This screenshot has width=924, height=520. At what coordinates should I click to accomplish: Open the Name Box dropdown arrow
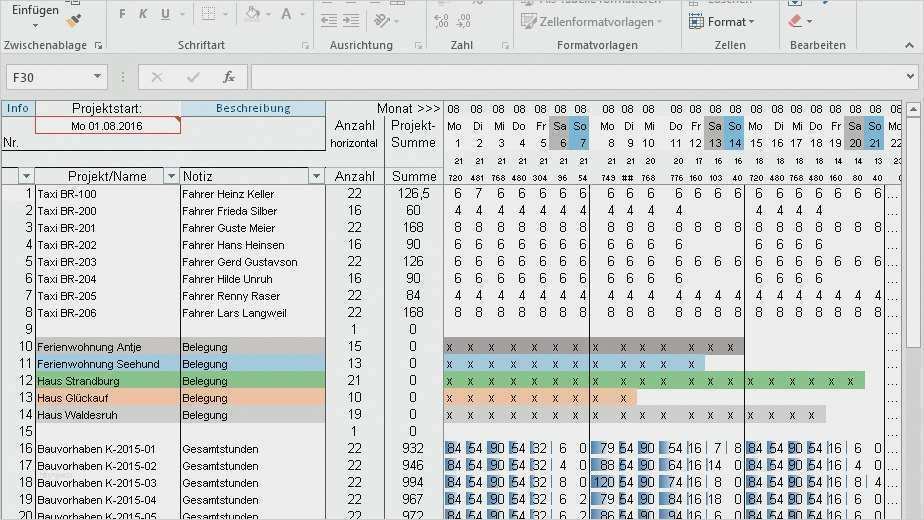click(97, 77)
